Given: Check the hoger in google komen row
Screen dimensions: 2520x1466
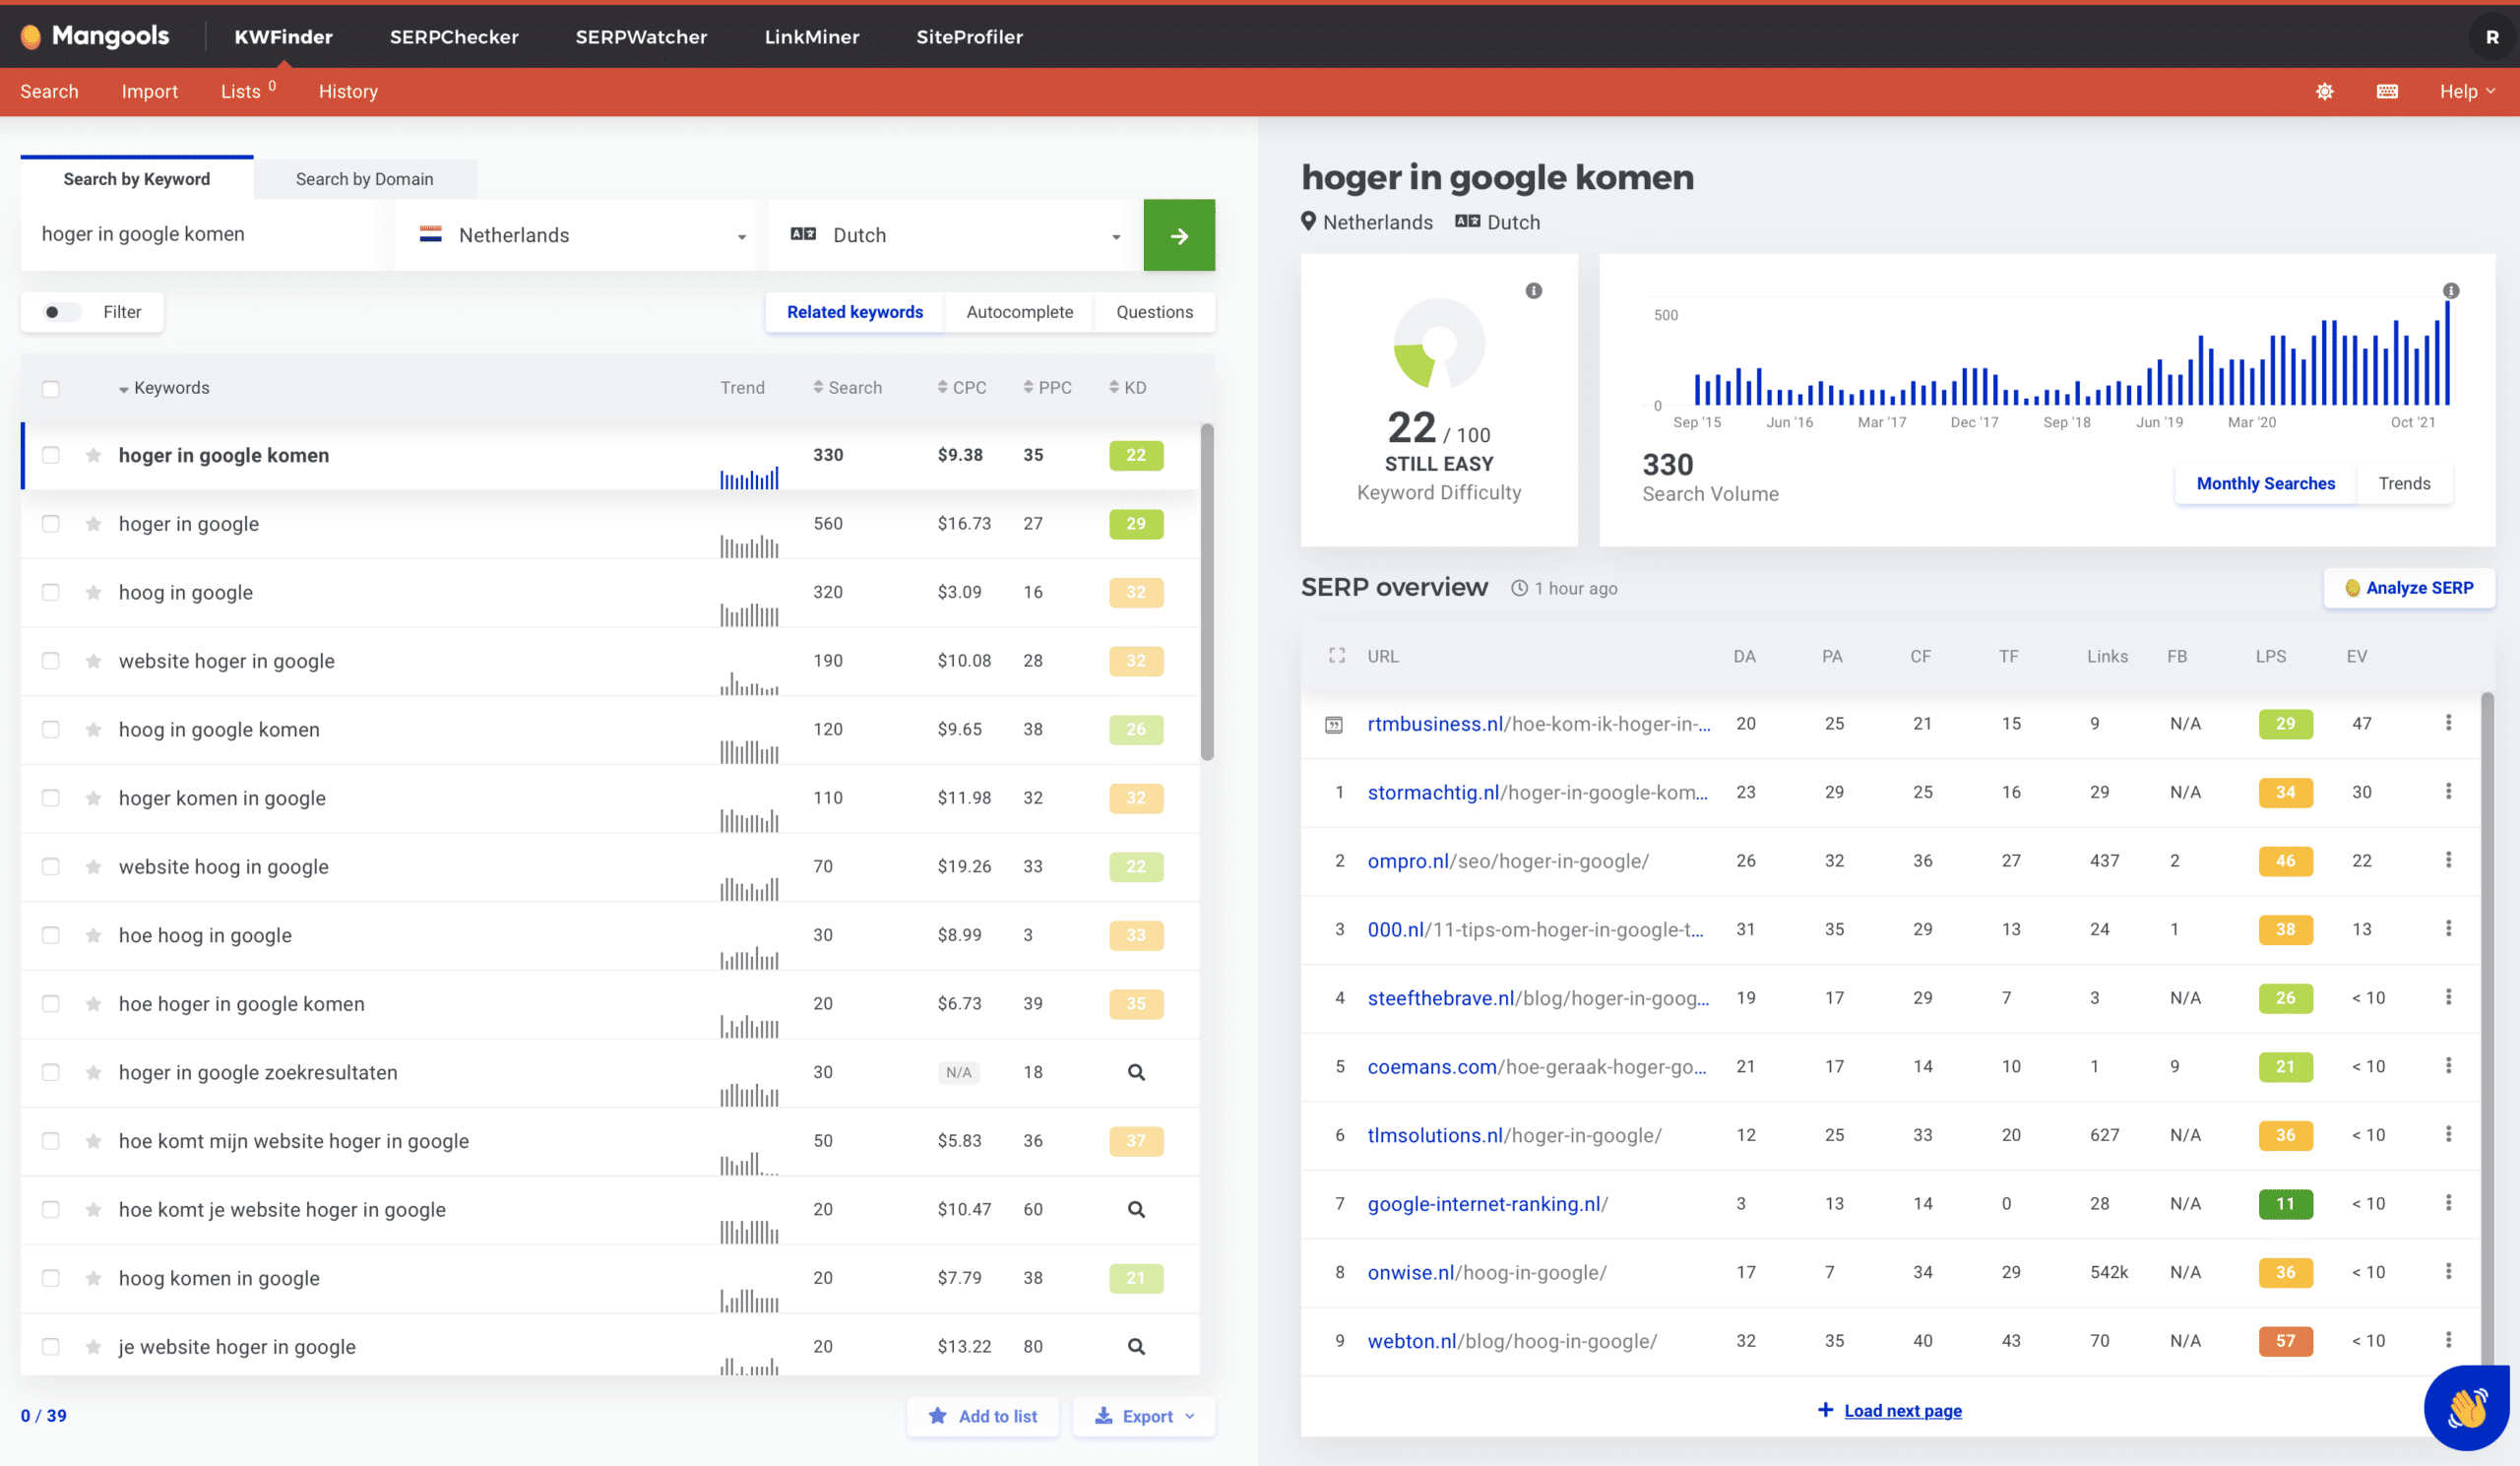Looking at the screenshot, I should pyautogui.click(x=51, y=455).
